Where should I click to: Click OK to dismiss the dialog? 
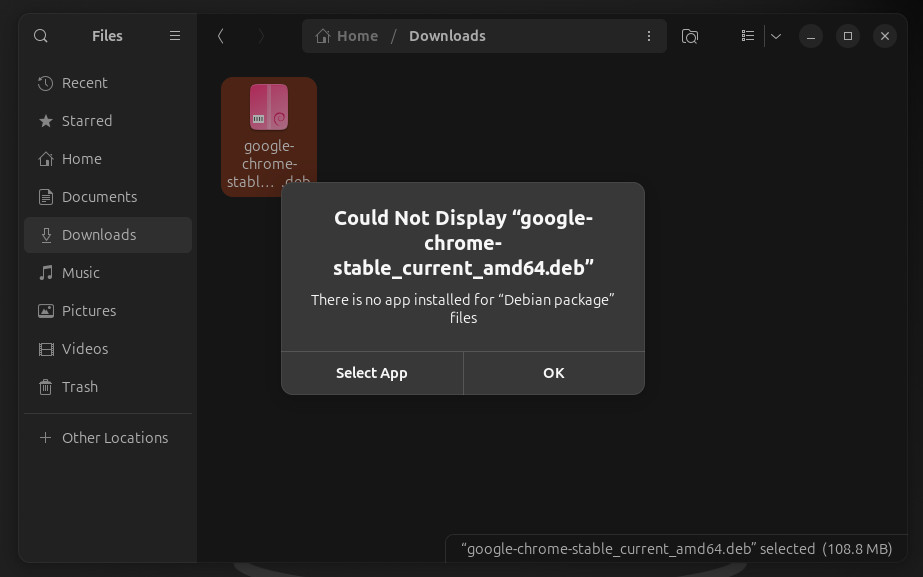(554, 373)
